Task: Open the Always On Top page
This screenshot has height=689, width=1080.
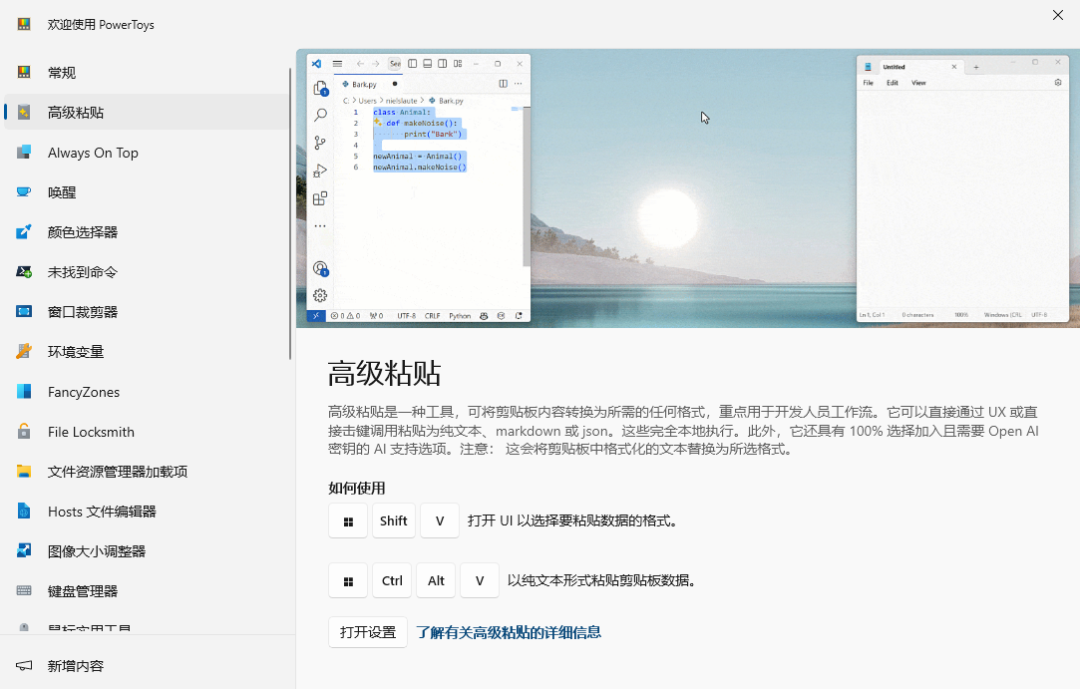Action: click(145, 152)
